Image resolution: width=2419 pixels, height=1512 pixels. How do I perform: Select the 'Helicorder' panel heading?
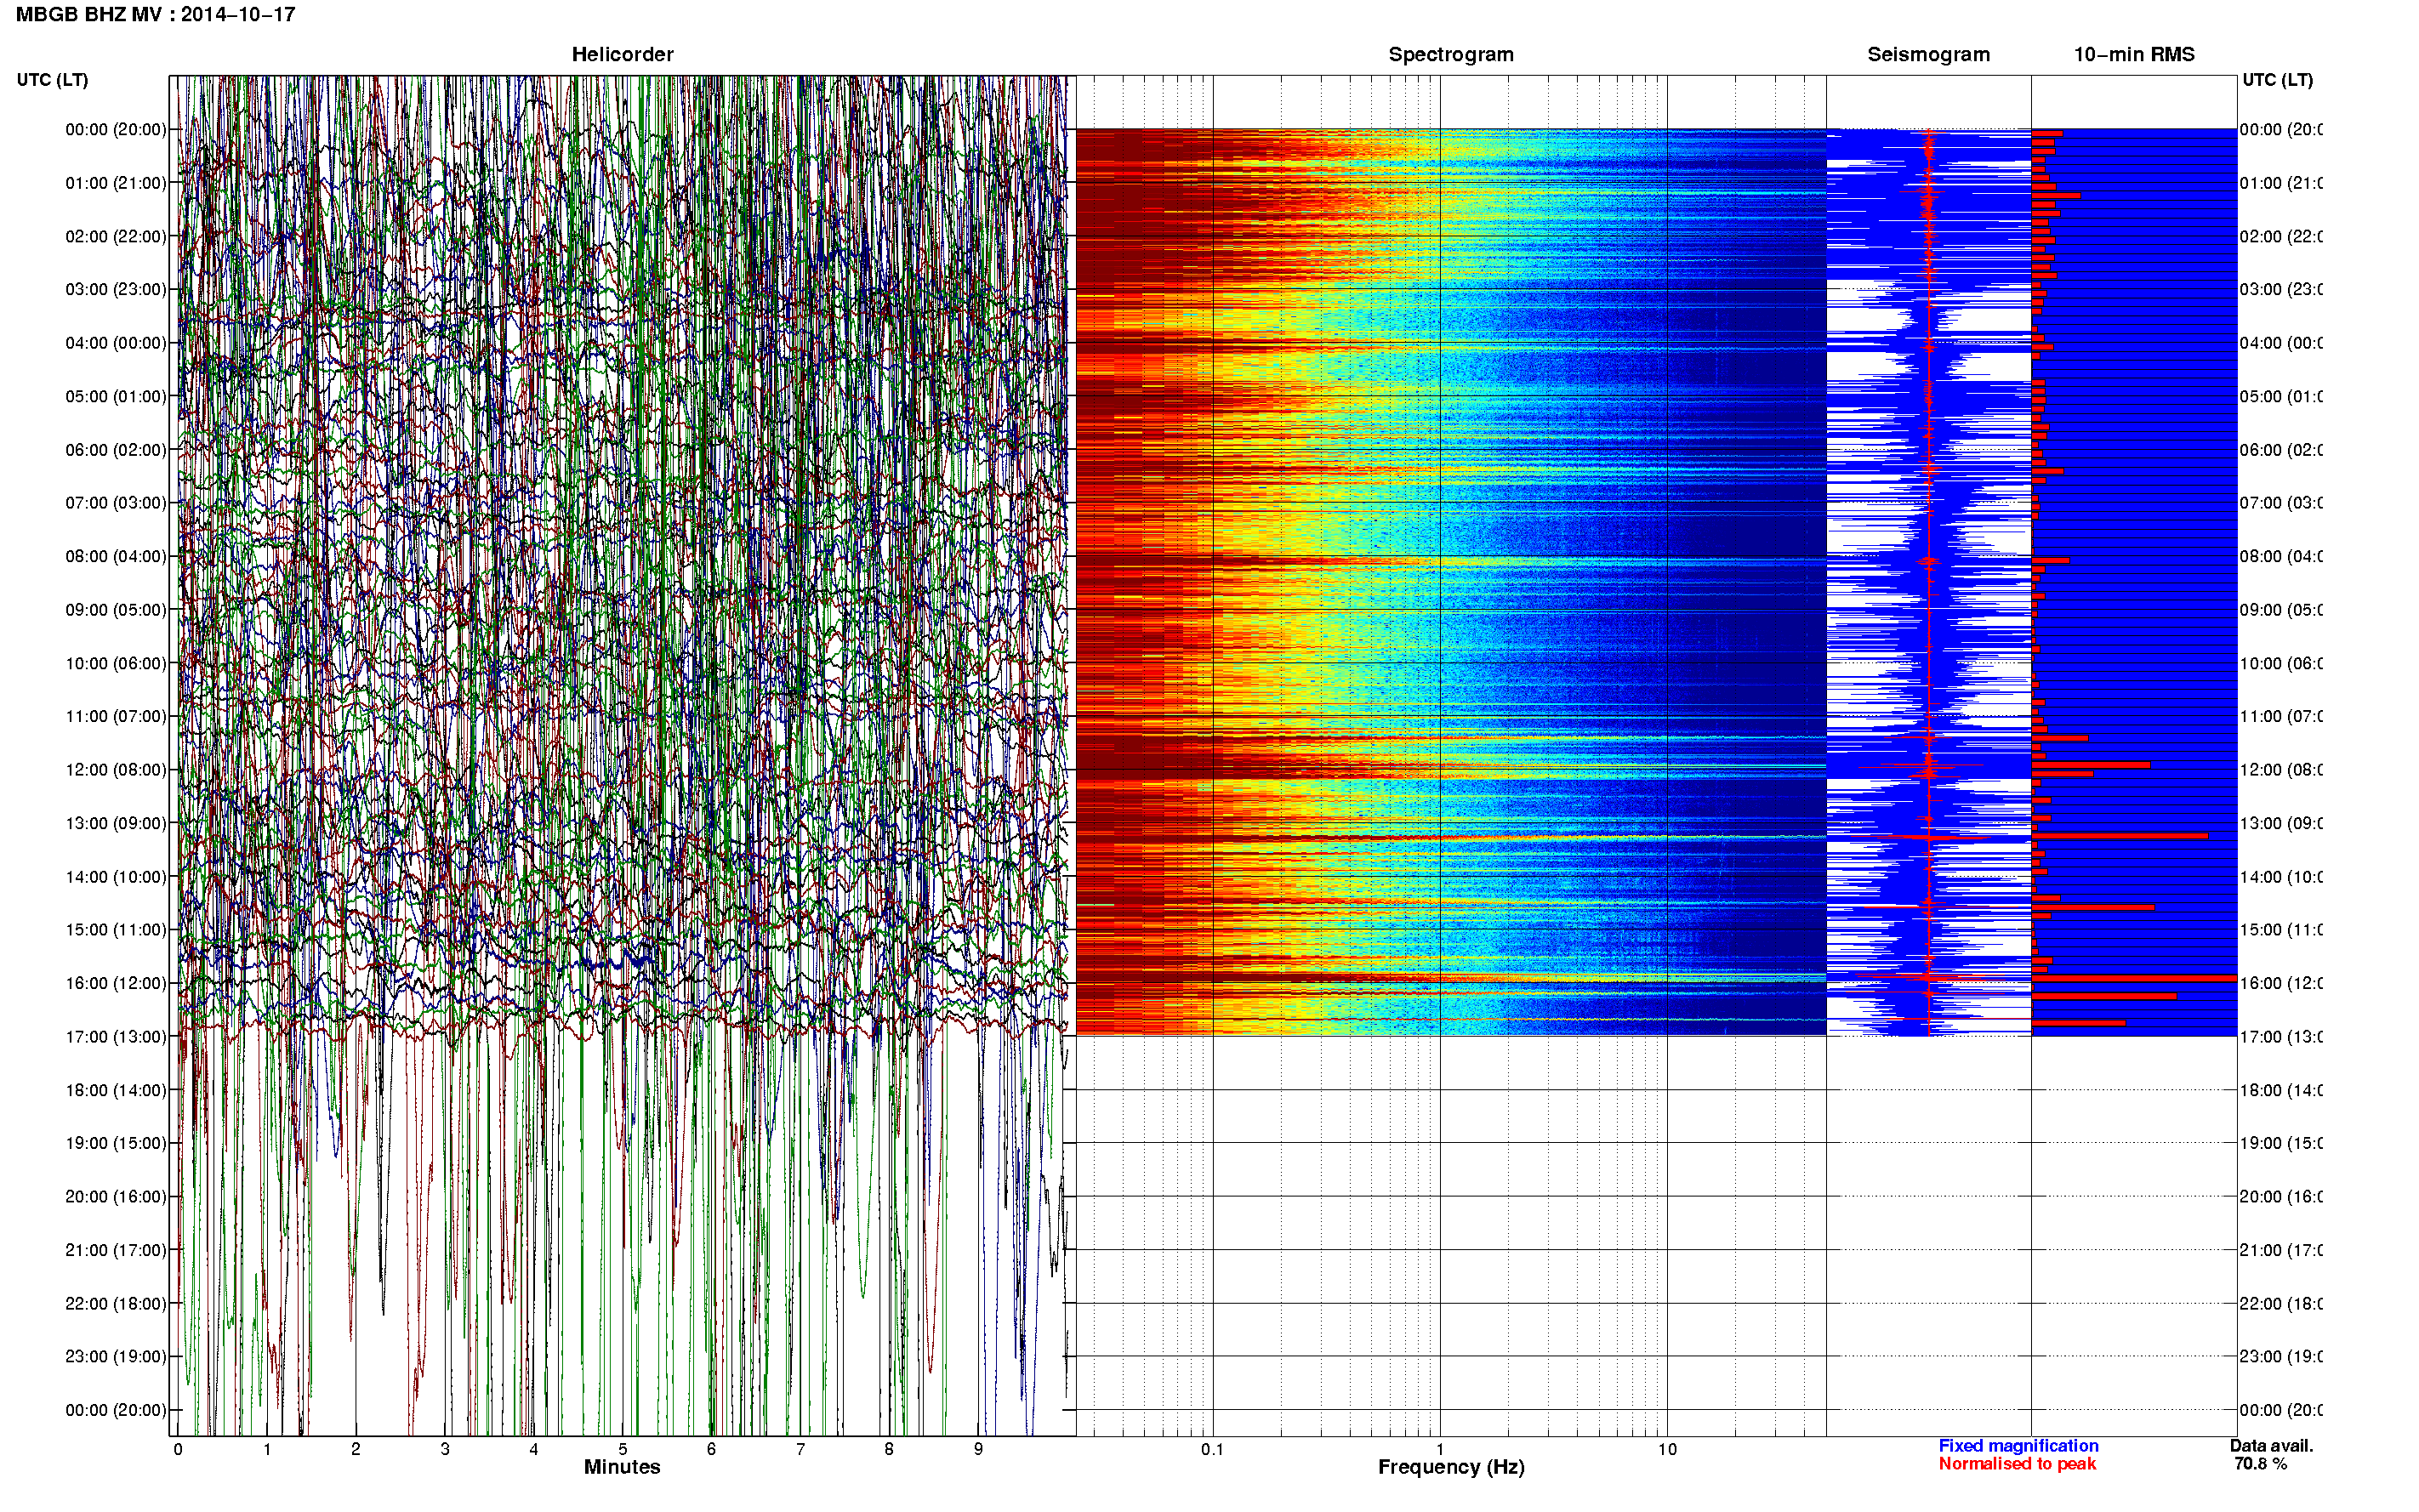click(x=622, y=54)
